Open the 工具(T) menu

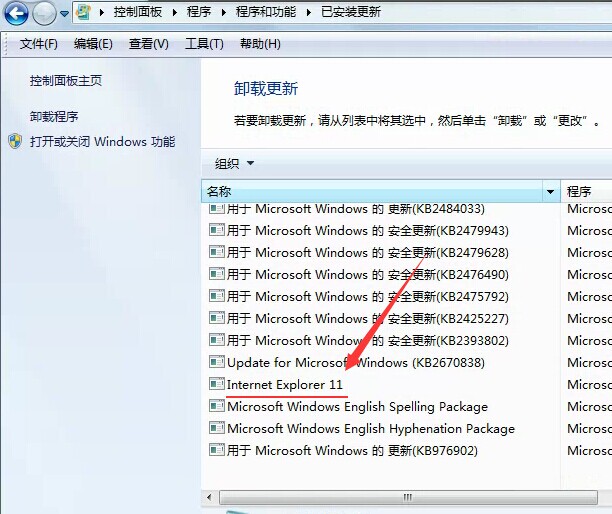[x=204, y=44]
